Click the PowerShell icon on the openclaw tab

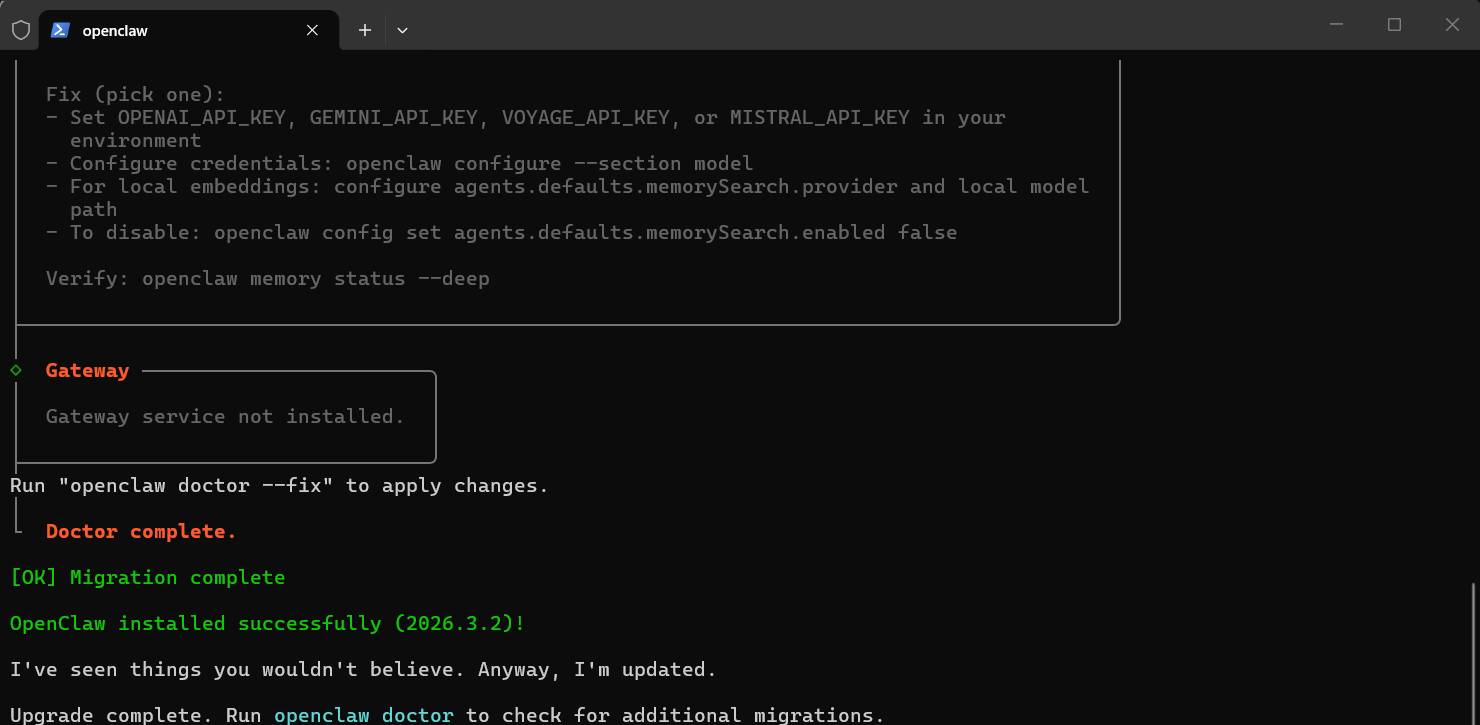click(60, 30)
